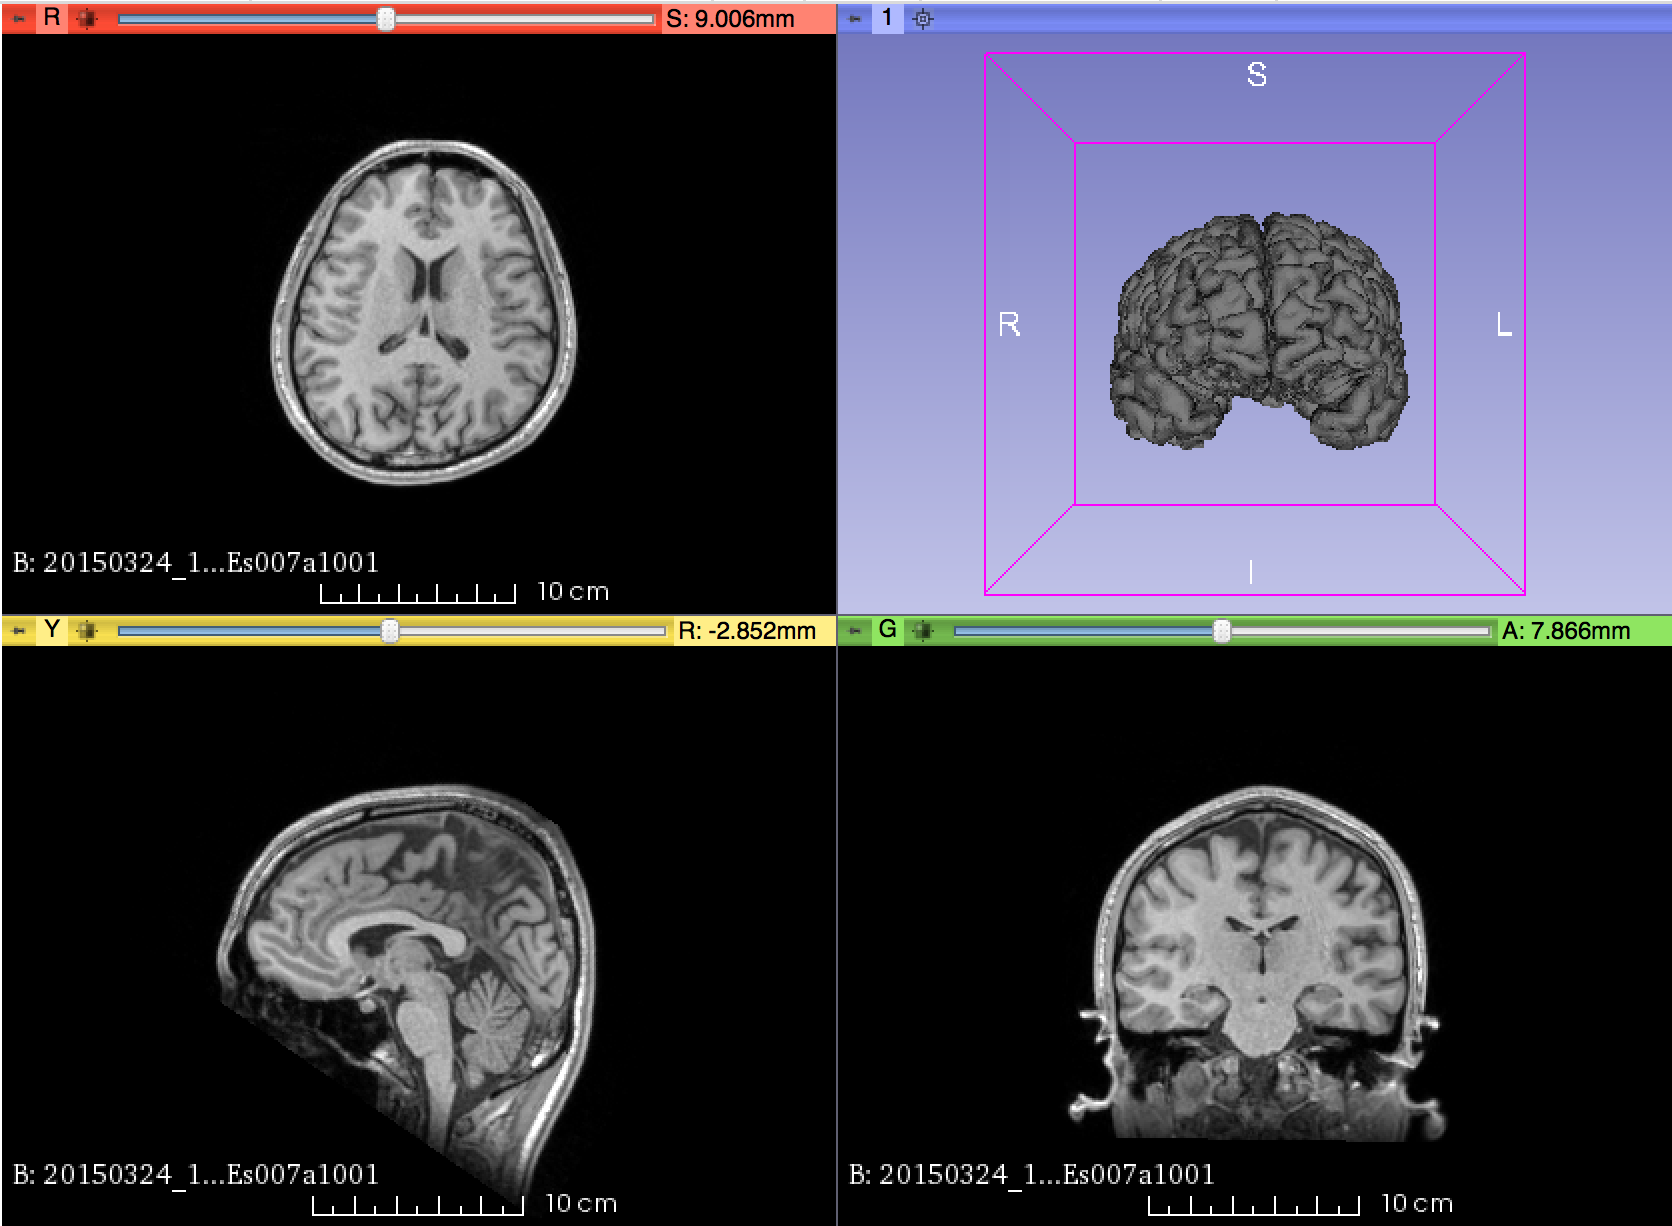Click the coronal brain slice image

click(1260, 964)
